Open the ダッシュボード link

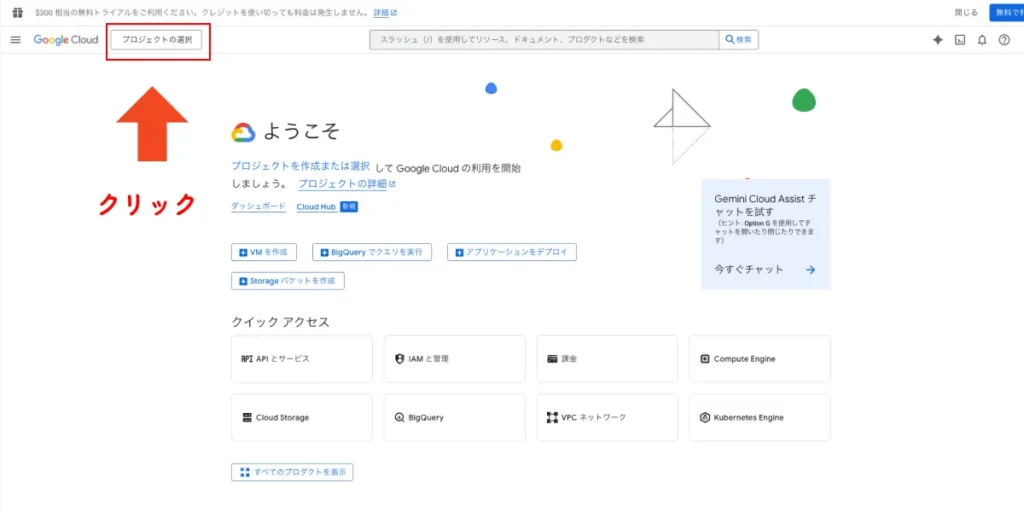(258, 206)
